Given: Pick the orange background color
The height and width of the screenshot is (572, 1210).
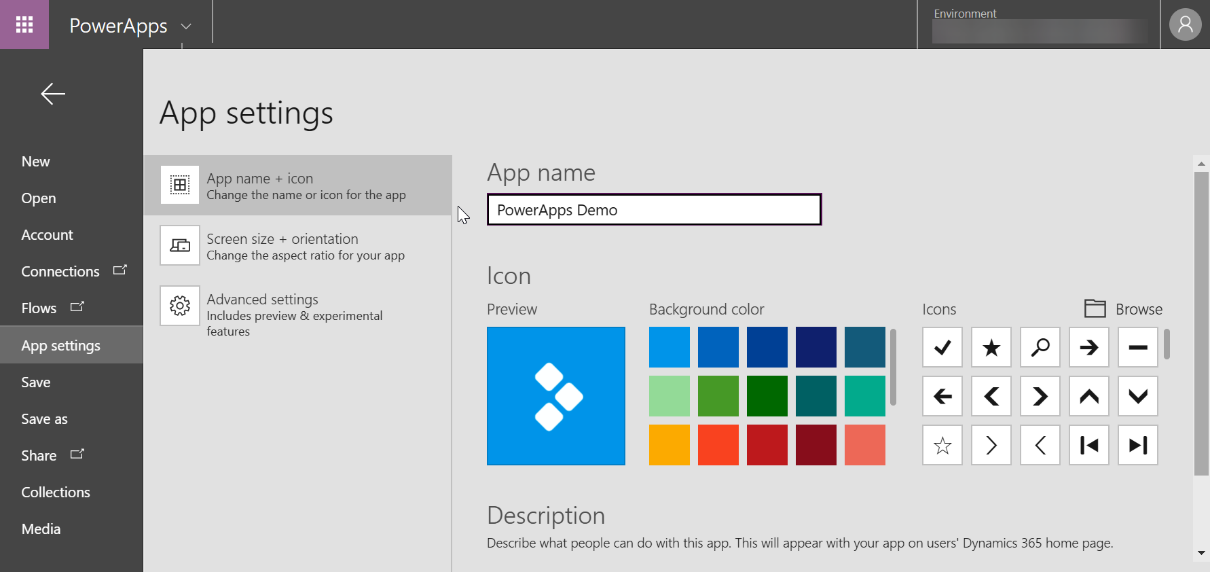Looking at the screenshot, I should 669,445.
